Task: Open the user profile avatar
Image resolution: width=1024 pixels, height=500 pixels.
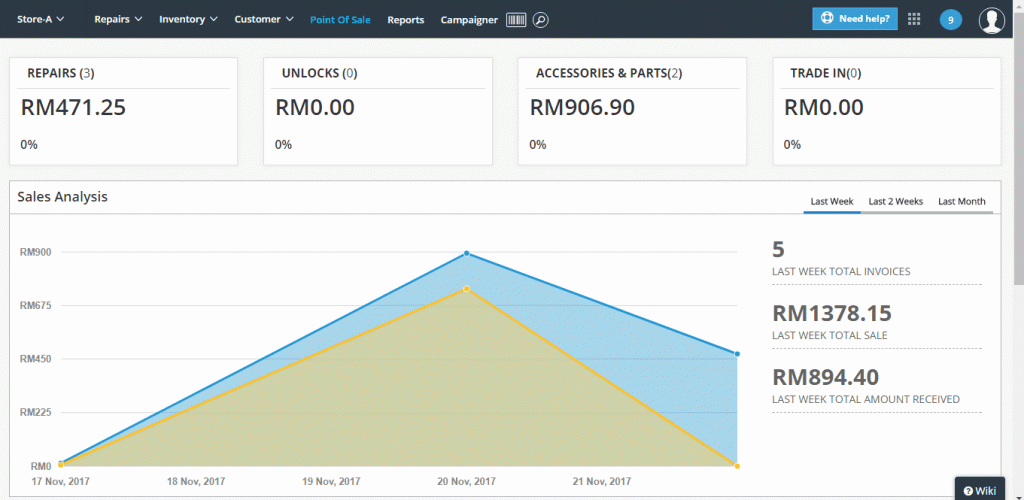Action: tap(991, 20)
